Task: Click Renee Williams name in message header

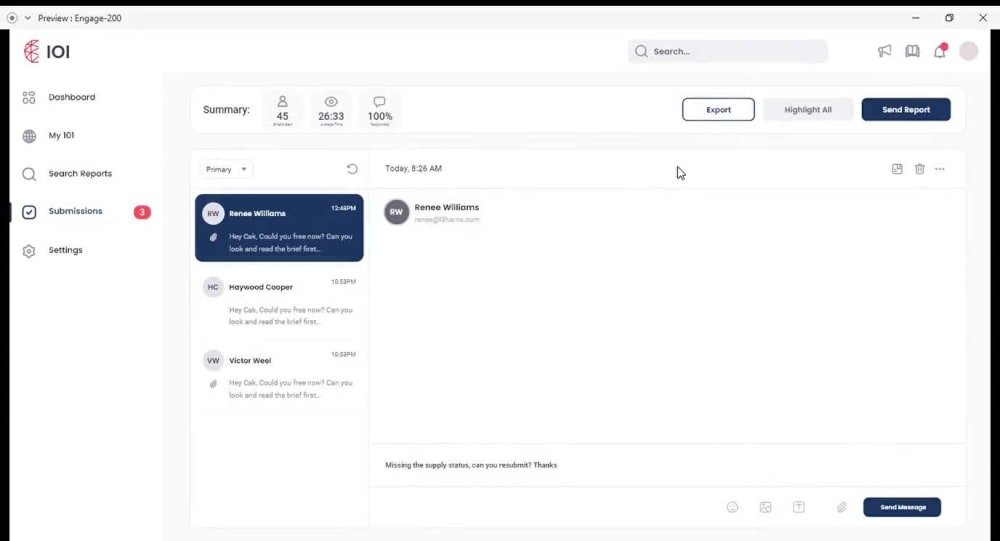Action: [446, 207]
